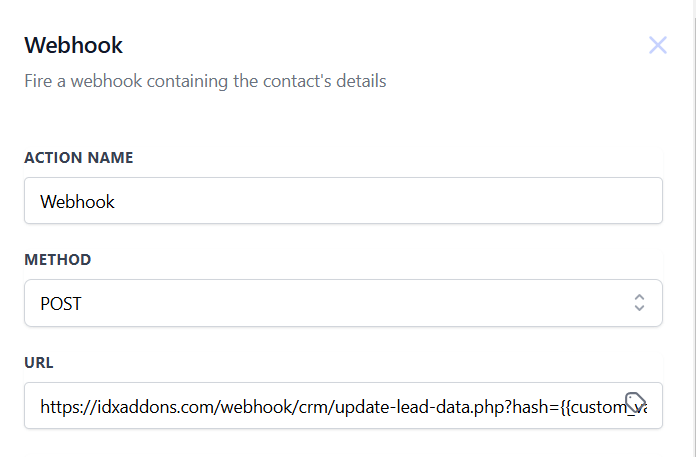Click the URL field label
The width and height of the screenshot is (696, 457).
(39, 362)
